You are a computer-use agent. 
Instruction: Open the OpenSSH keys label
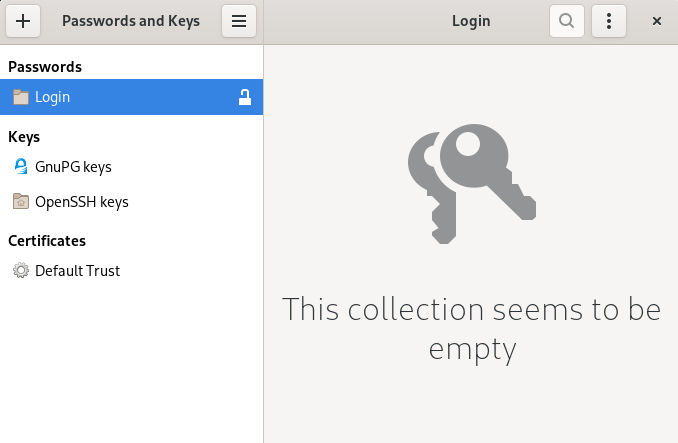(x=82, y=202)
